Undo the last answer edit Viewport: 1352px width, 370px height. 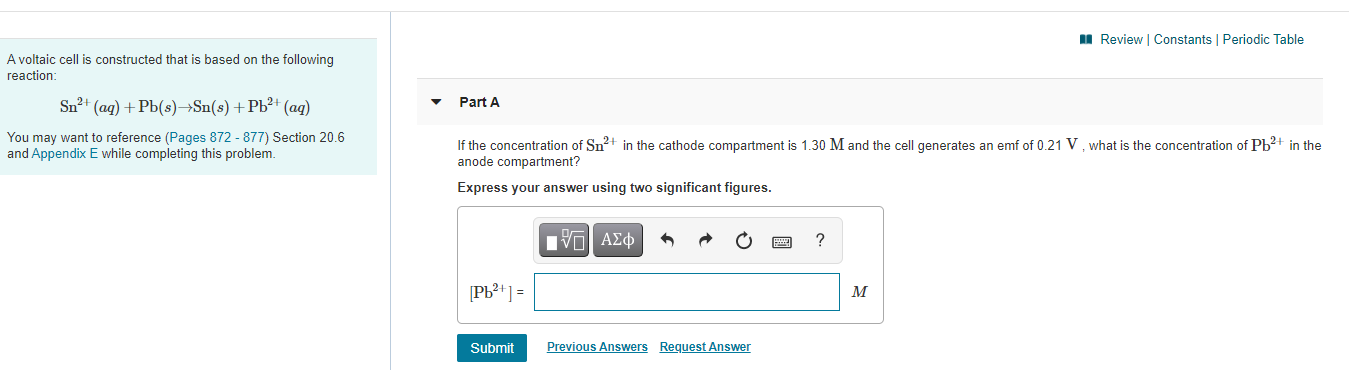(x=669, y=241)
